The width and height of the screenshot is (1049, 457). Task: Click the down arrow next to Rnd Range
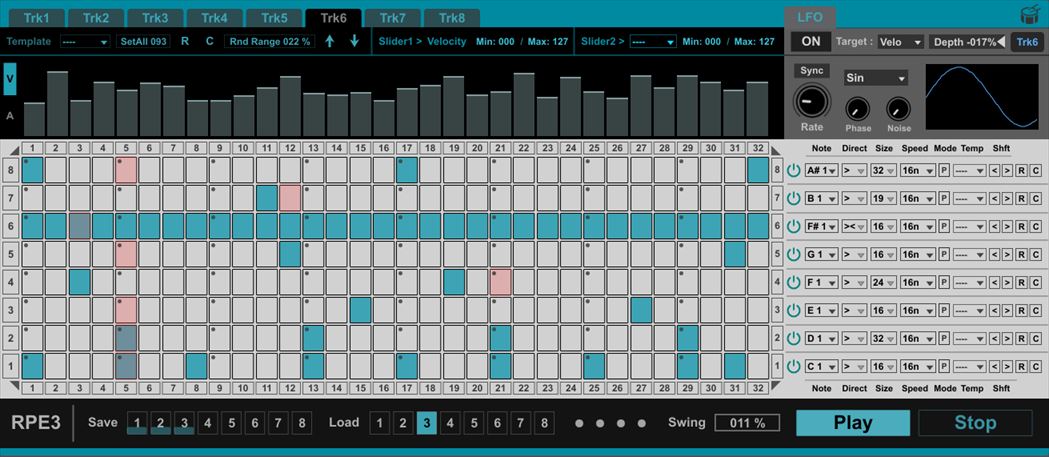click(354, 41)
